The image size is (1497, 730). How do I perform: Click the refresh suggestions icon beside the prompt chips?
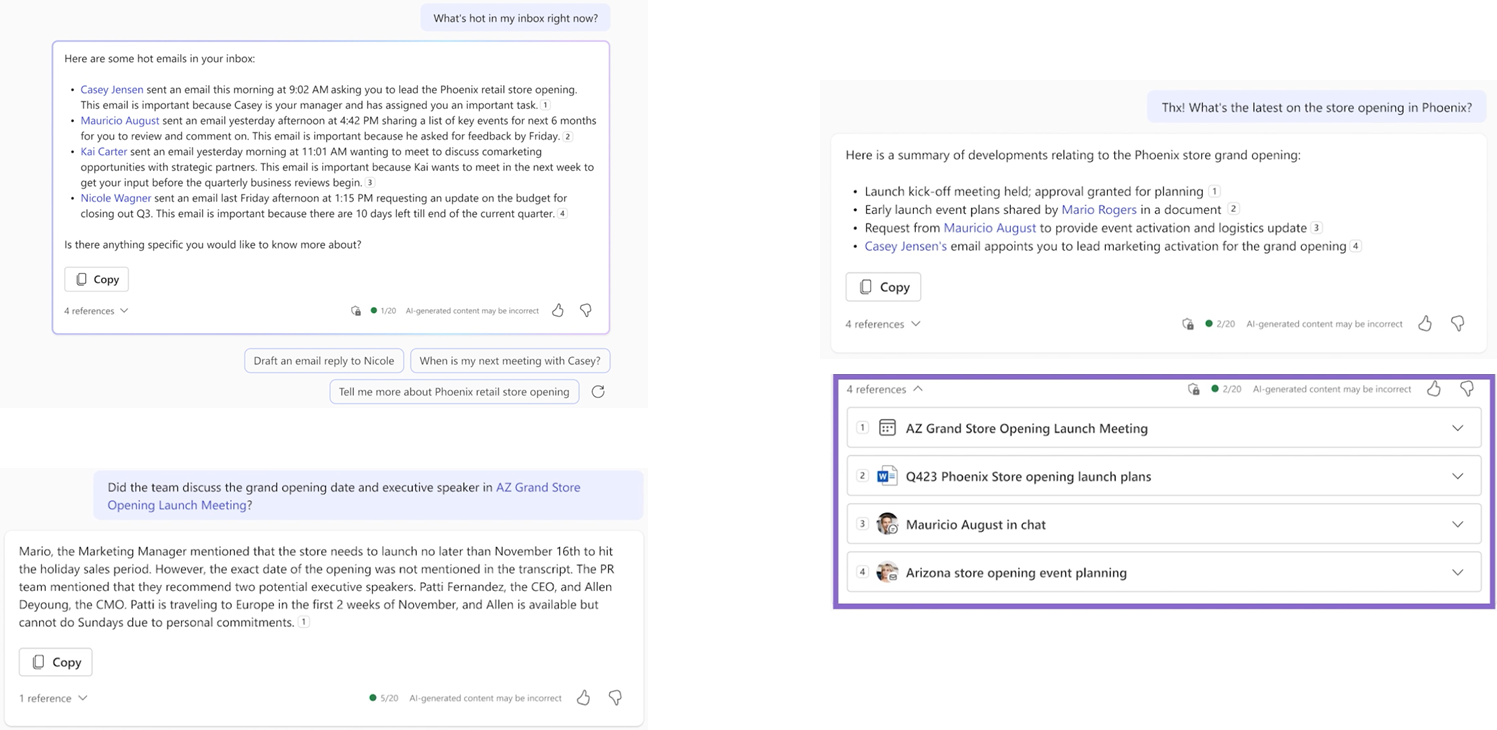pyautogui.click(x=598, y=392)
